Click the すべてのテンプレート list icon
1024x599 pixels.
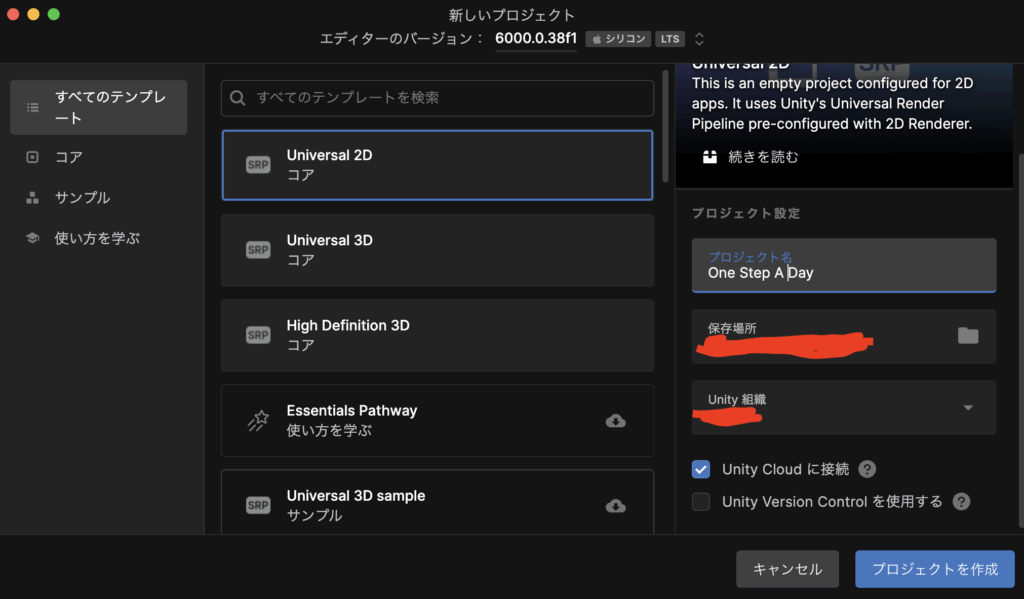click(x=33, y=107)
